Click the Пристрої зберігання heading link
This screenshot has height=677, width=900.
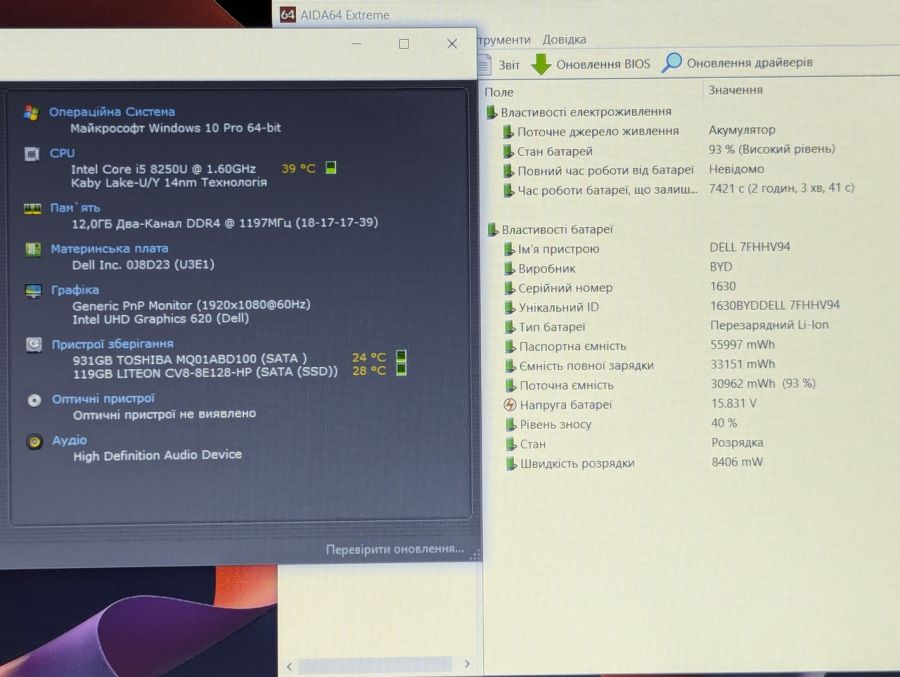(112, 344)
